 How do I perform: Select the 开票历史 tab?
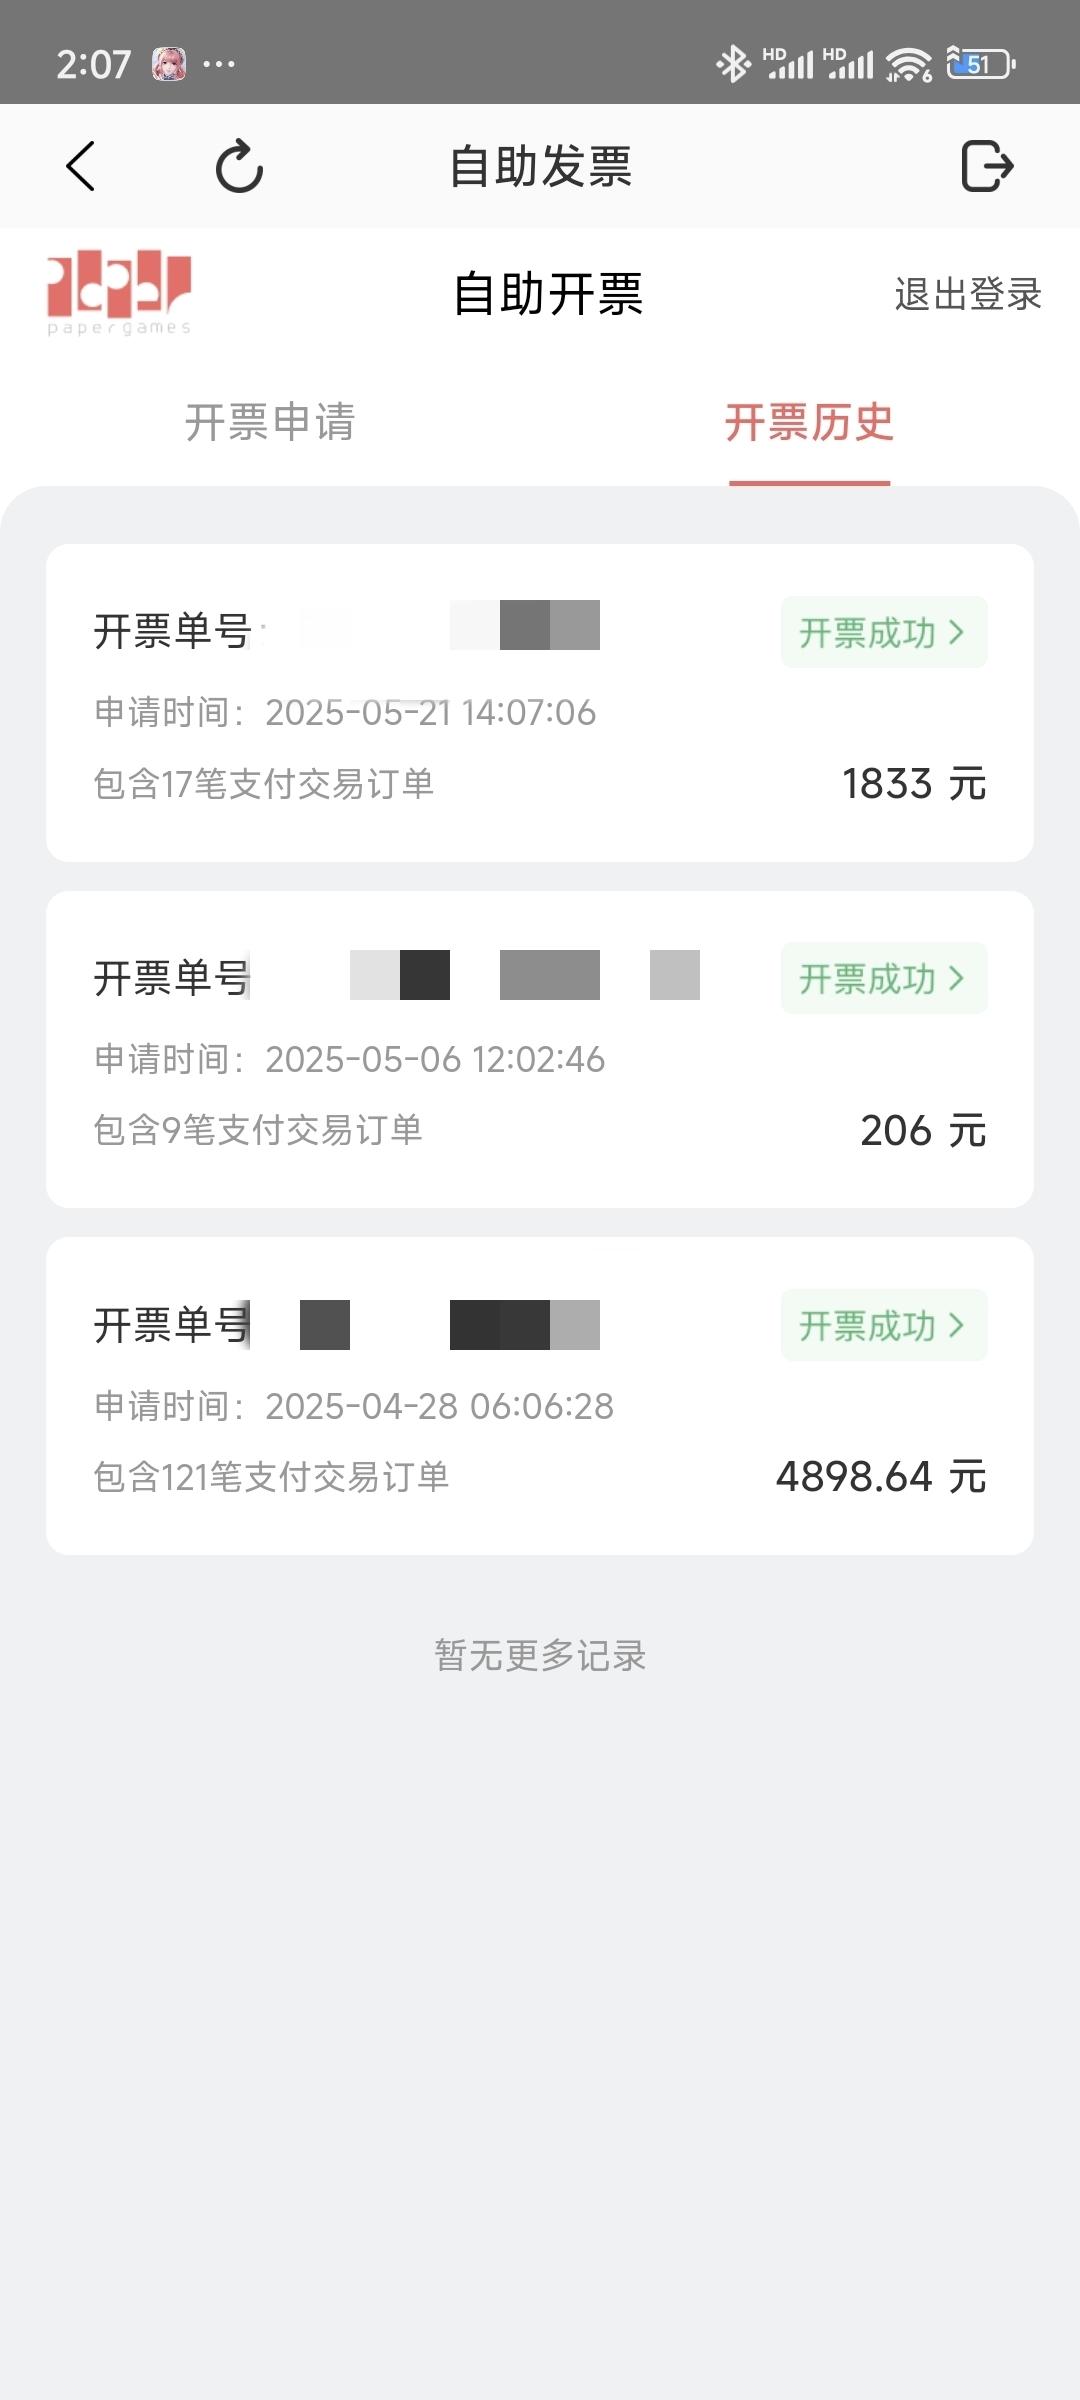tap(809, 422)
